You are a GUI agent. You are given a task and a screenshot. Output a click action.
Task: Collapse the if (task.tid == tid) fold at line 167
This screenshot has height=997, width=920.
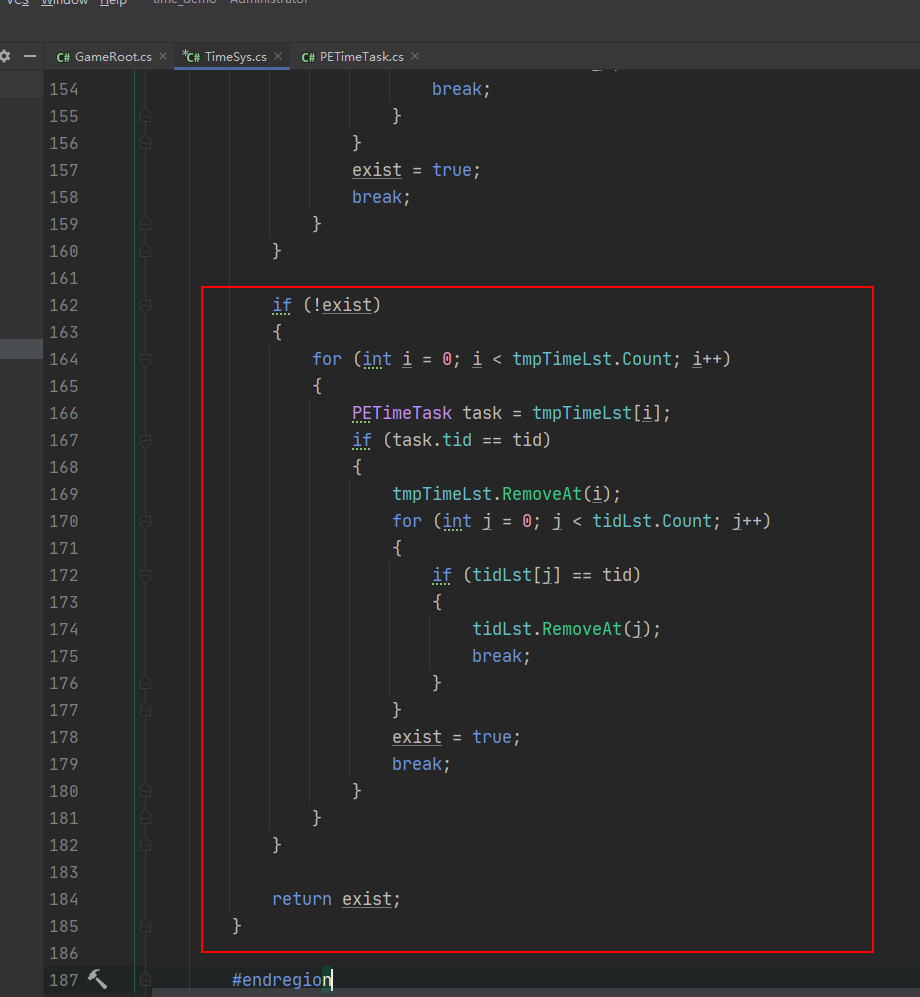coord(146,440)
